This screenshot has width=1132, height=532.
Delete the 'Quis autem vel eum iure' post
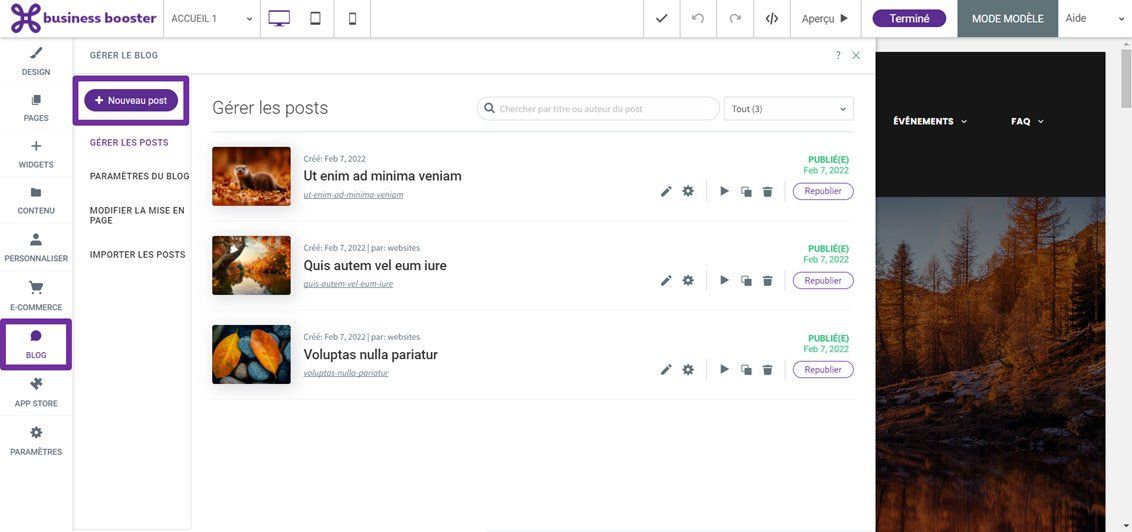(x=767, y=281)
